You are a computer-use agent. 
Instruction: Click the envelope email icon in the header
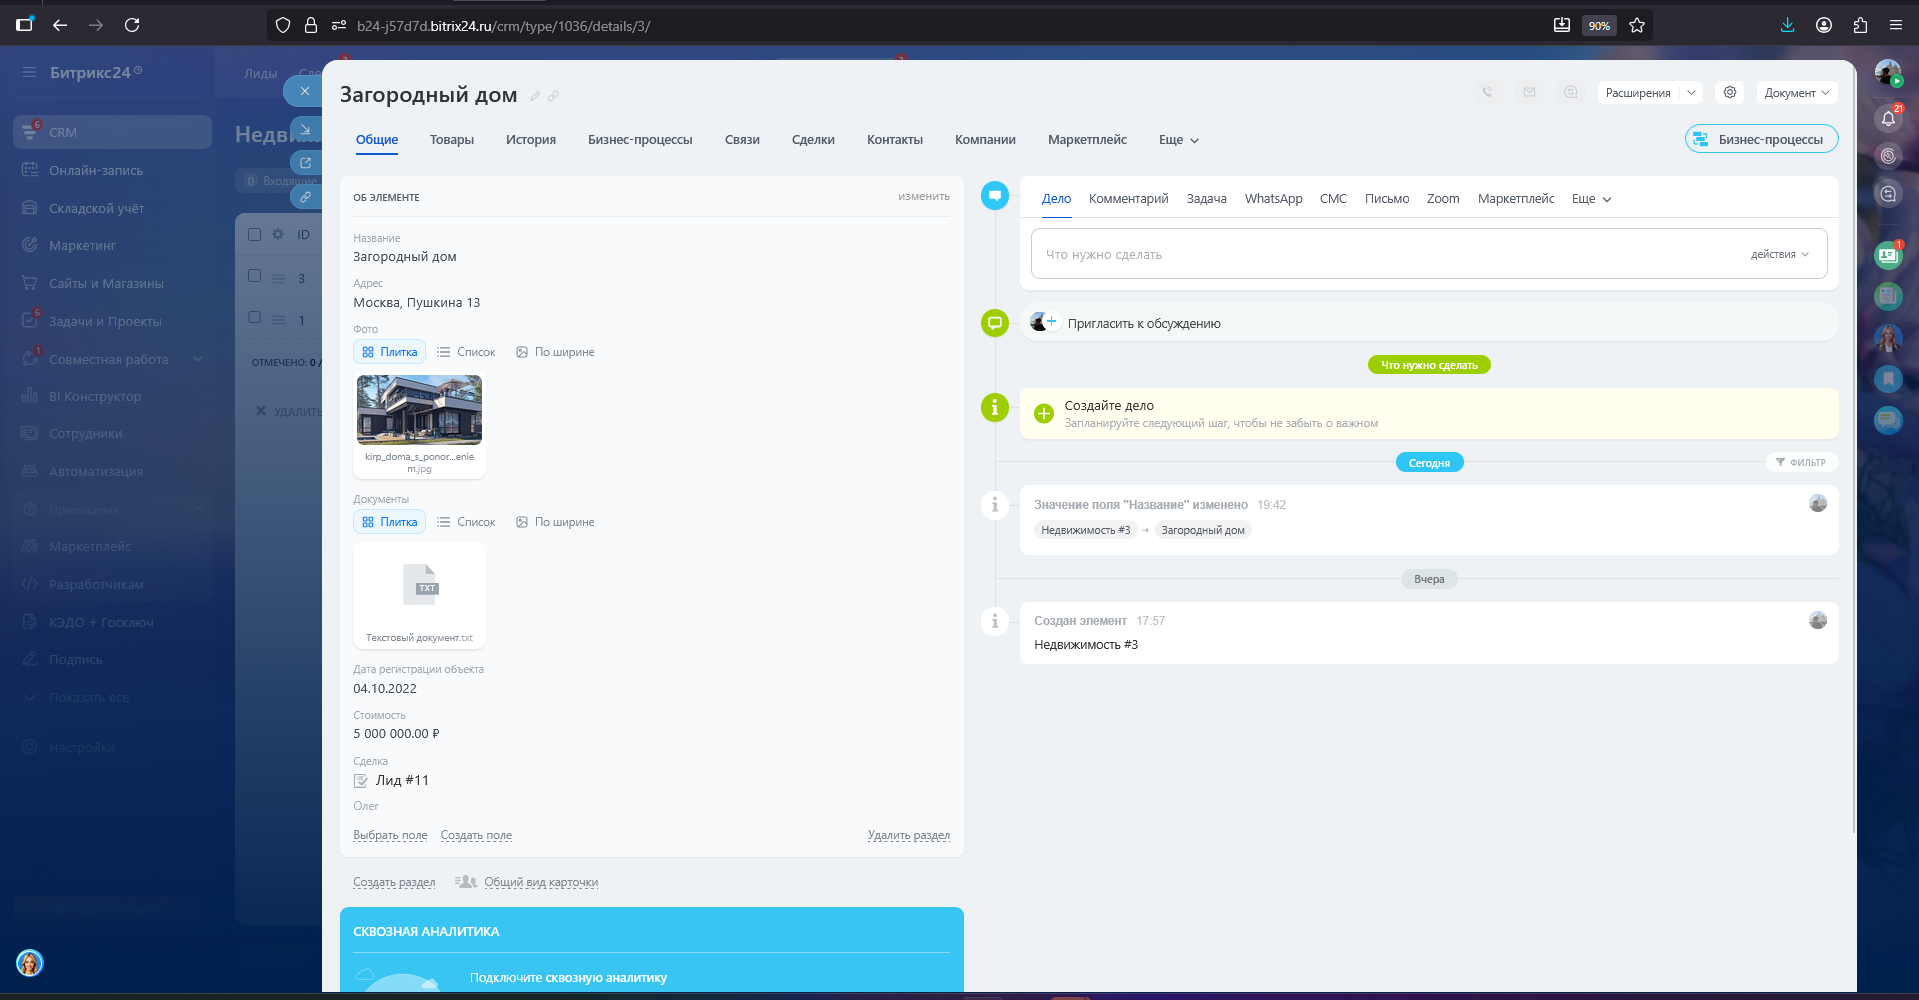coord(1529,93)
